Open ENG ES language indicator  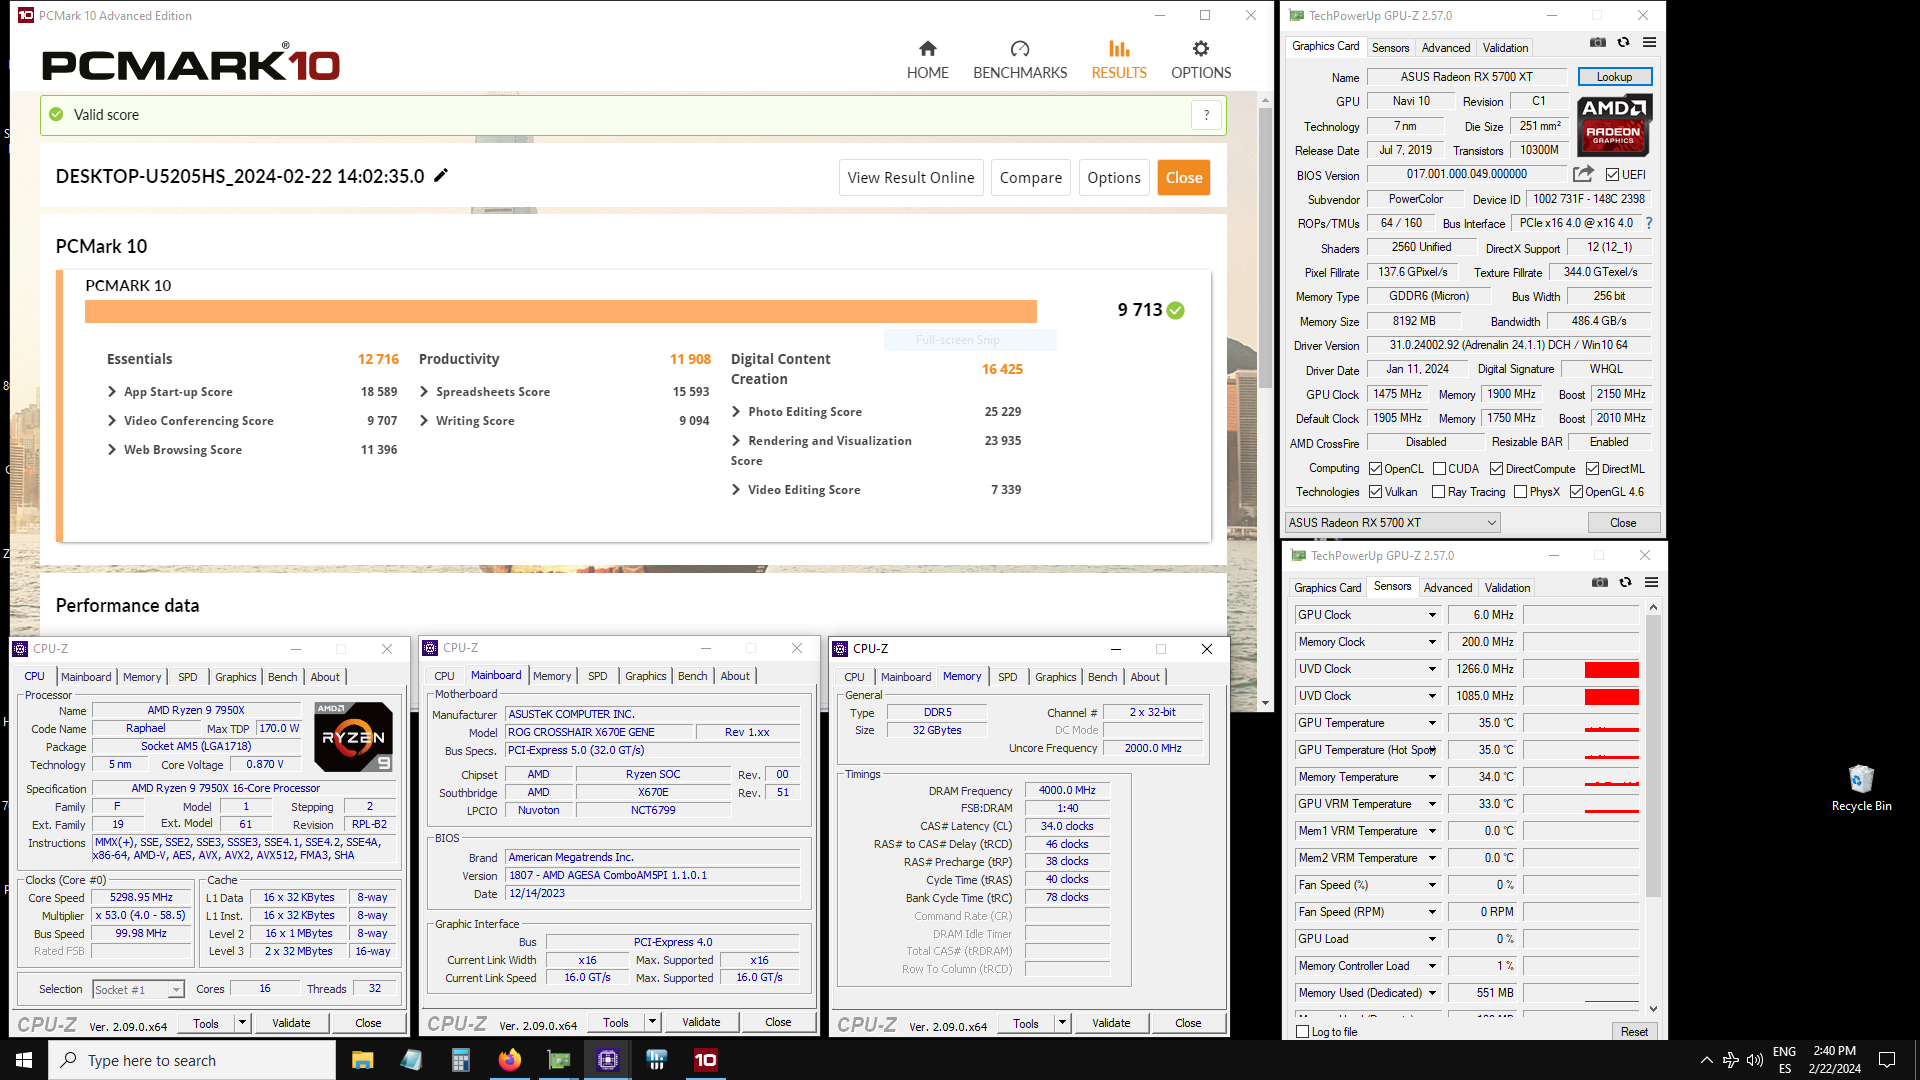coord(1784,1060)
